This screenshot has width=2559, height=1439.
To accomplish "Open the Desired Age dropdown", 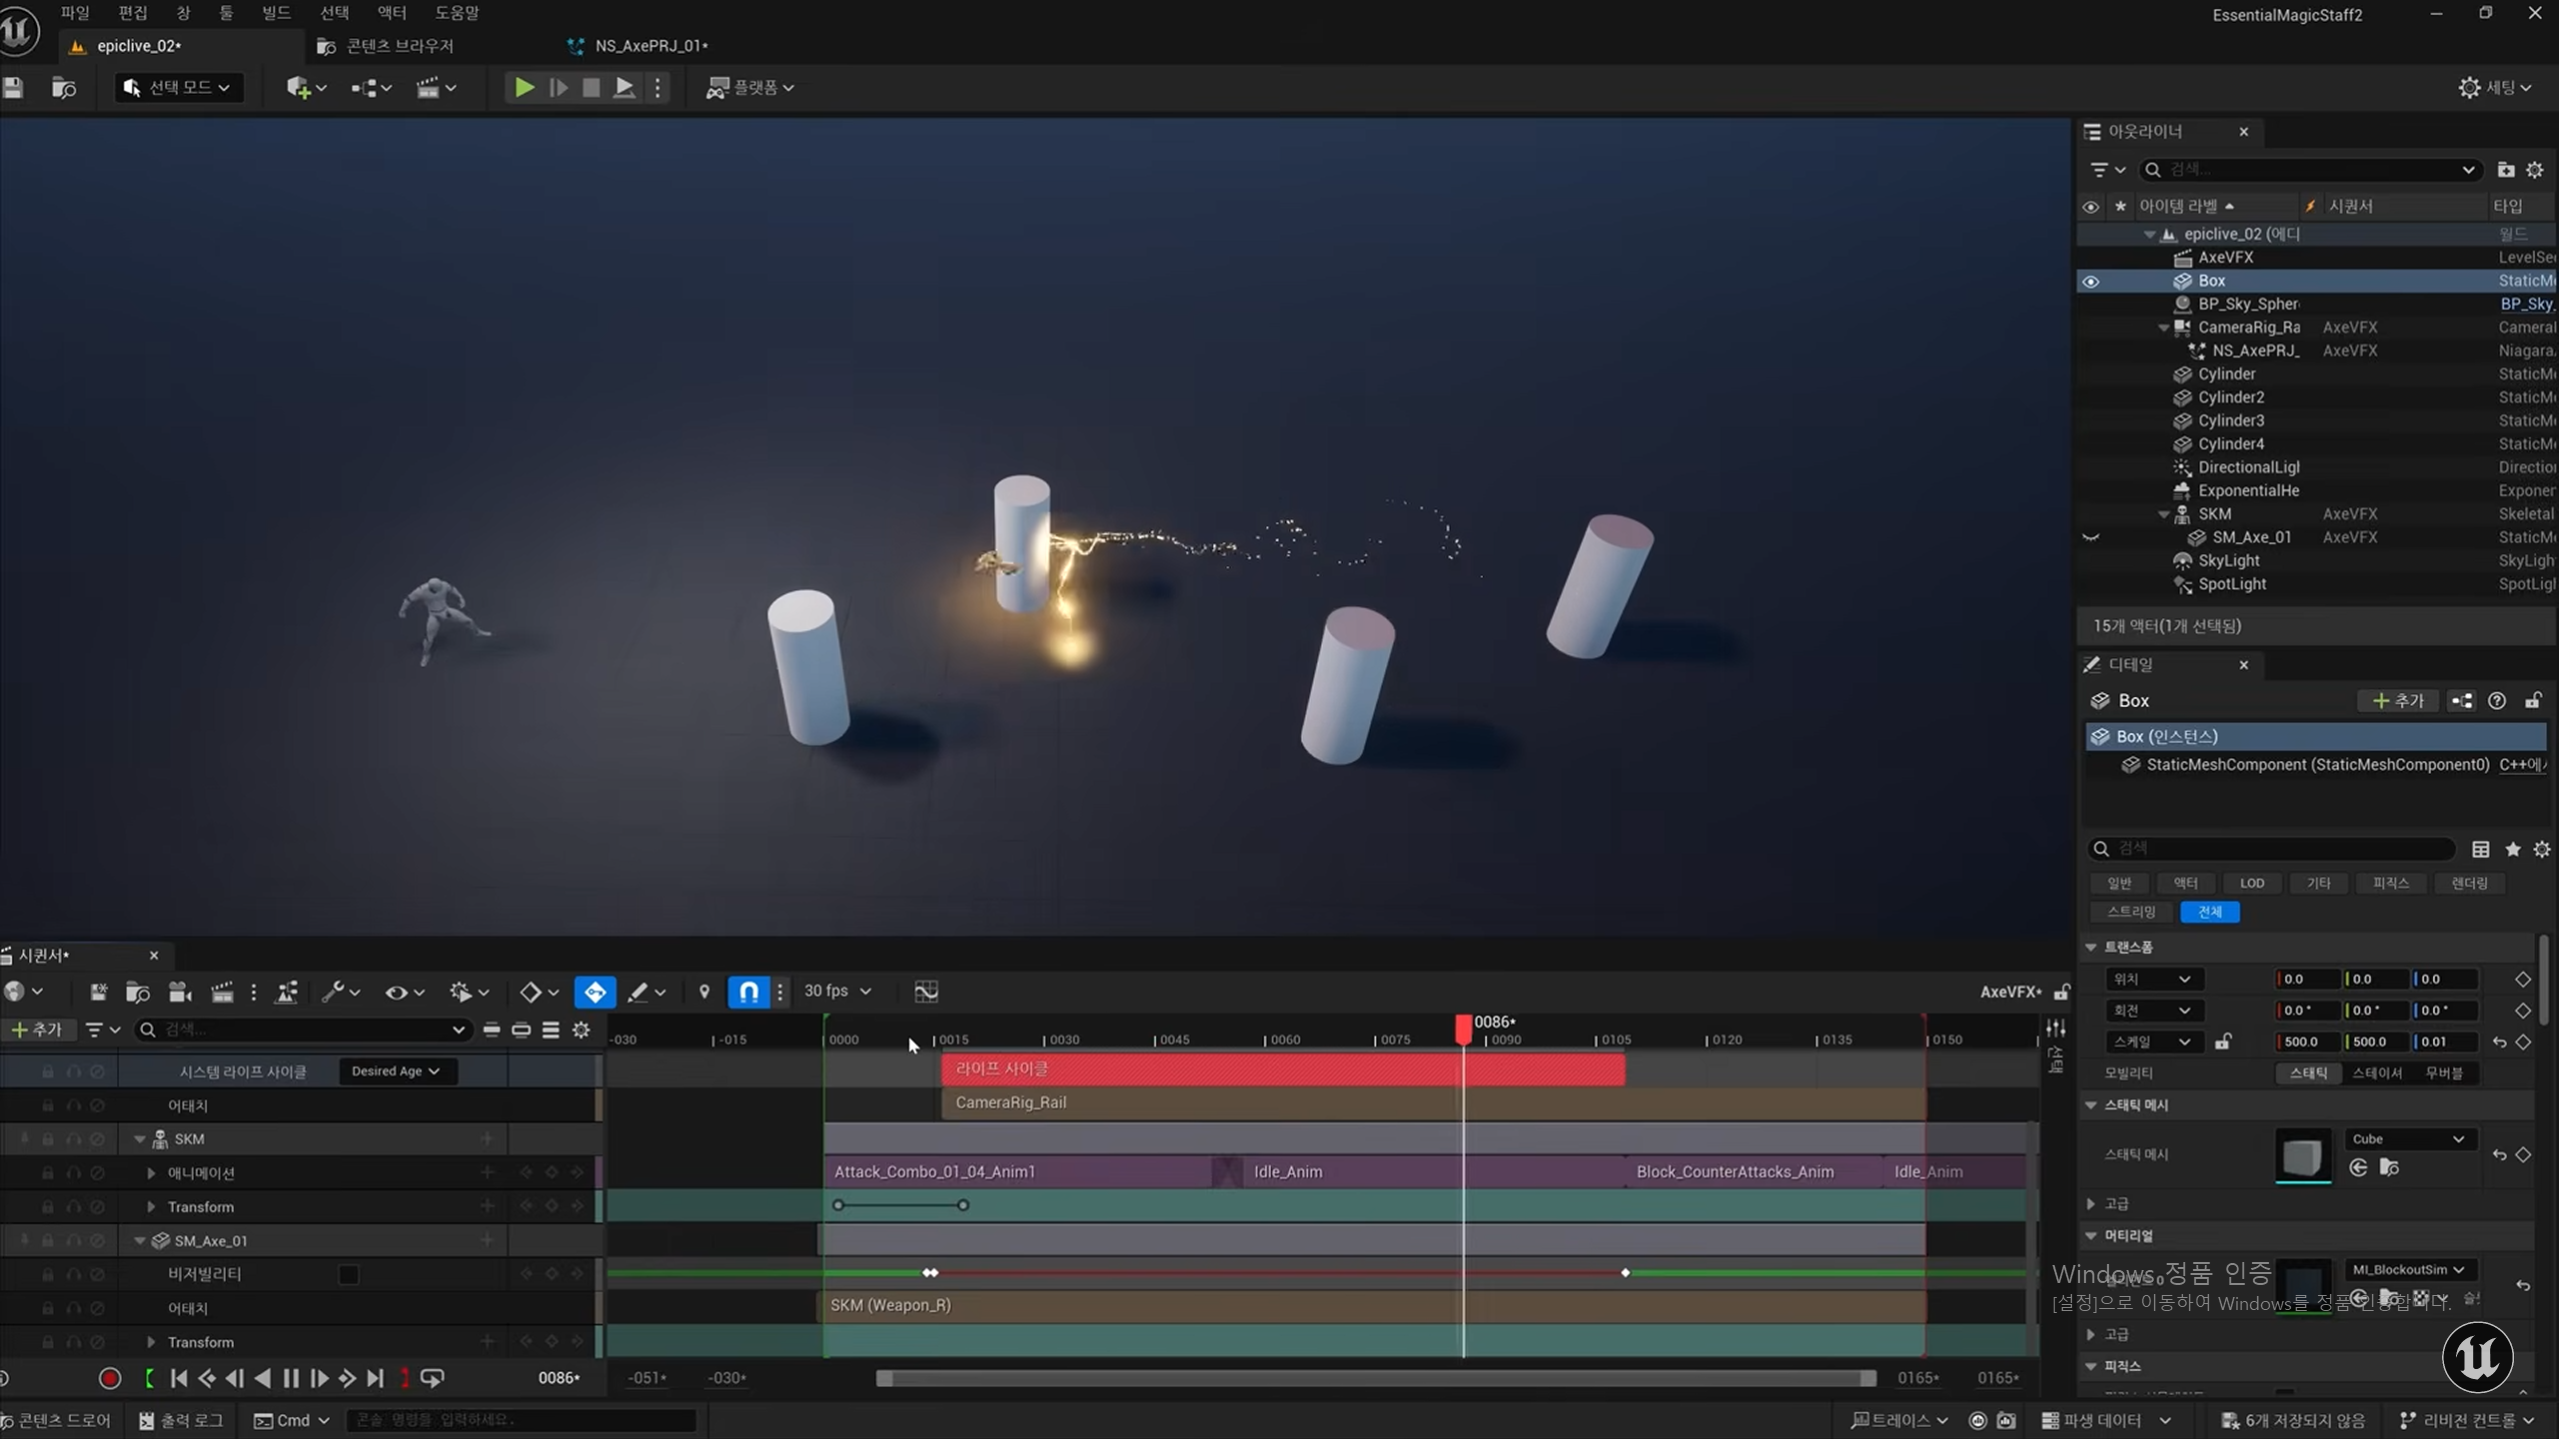I will pyautogui.click(x=396, y=1071).
